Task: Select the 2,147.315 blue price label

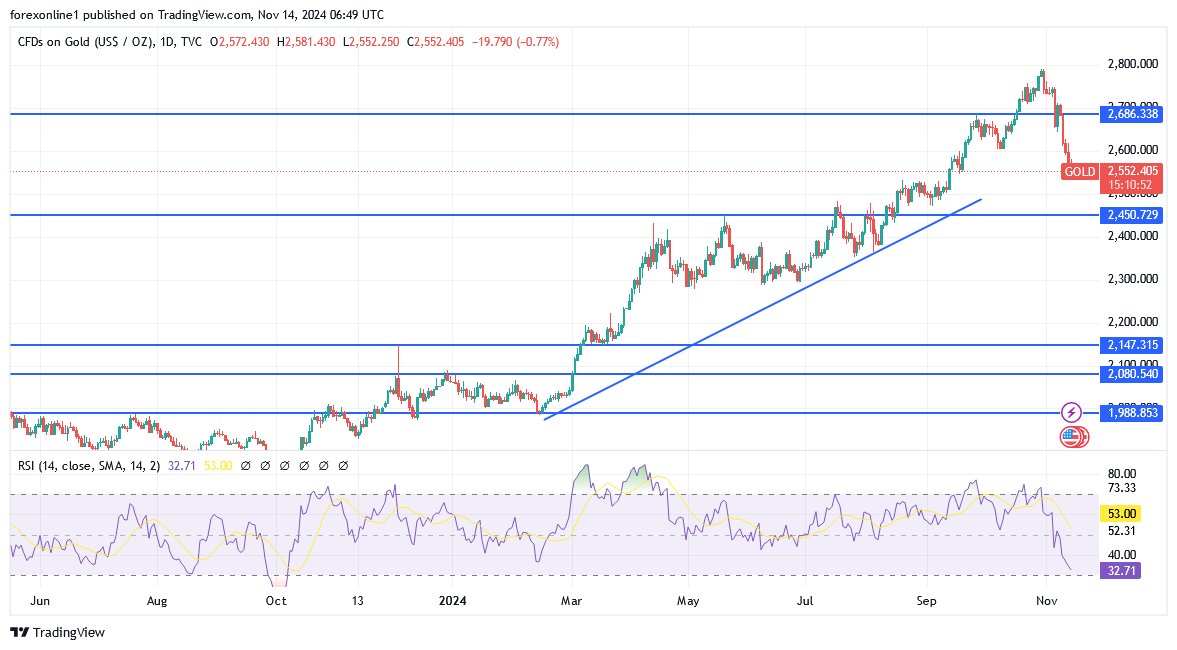Action: coord(1132,345)
